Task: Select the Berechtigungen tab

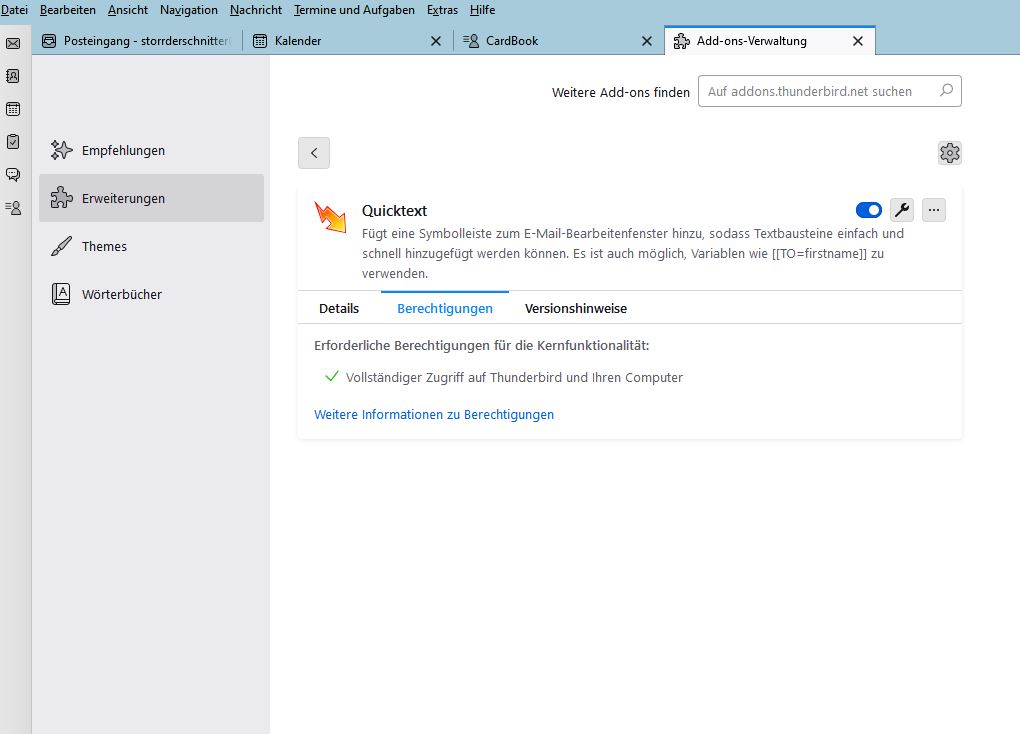Action: (x=445, y=308)
